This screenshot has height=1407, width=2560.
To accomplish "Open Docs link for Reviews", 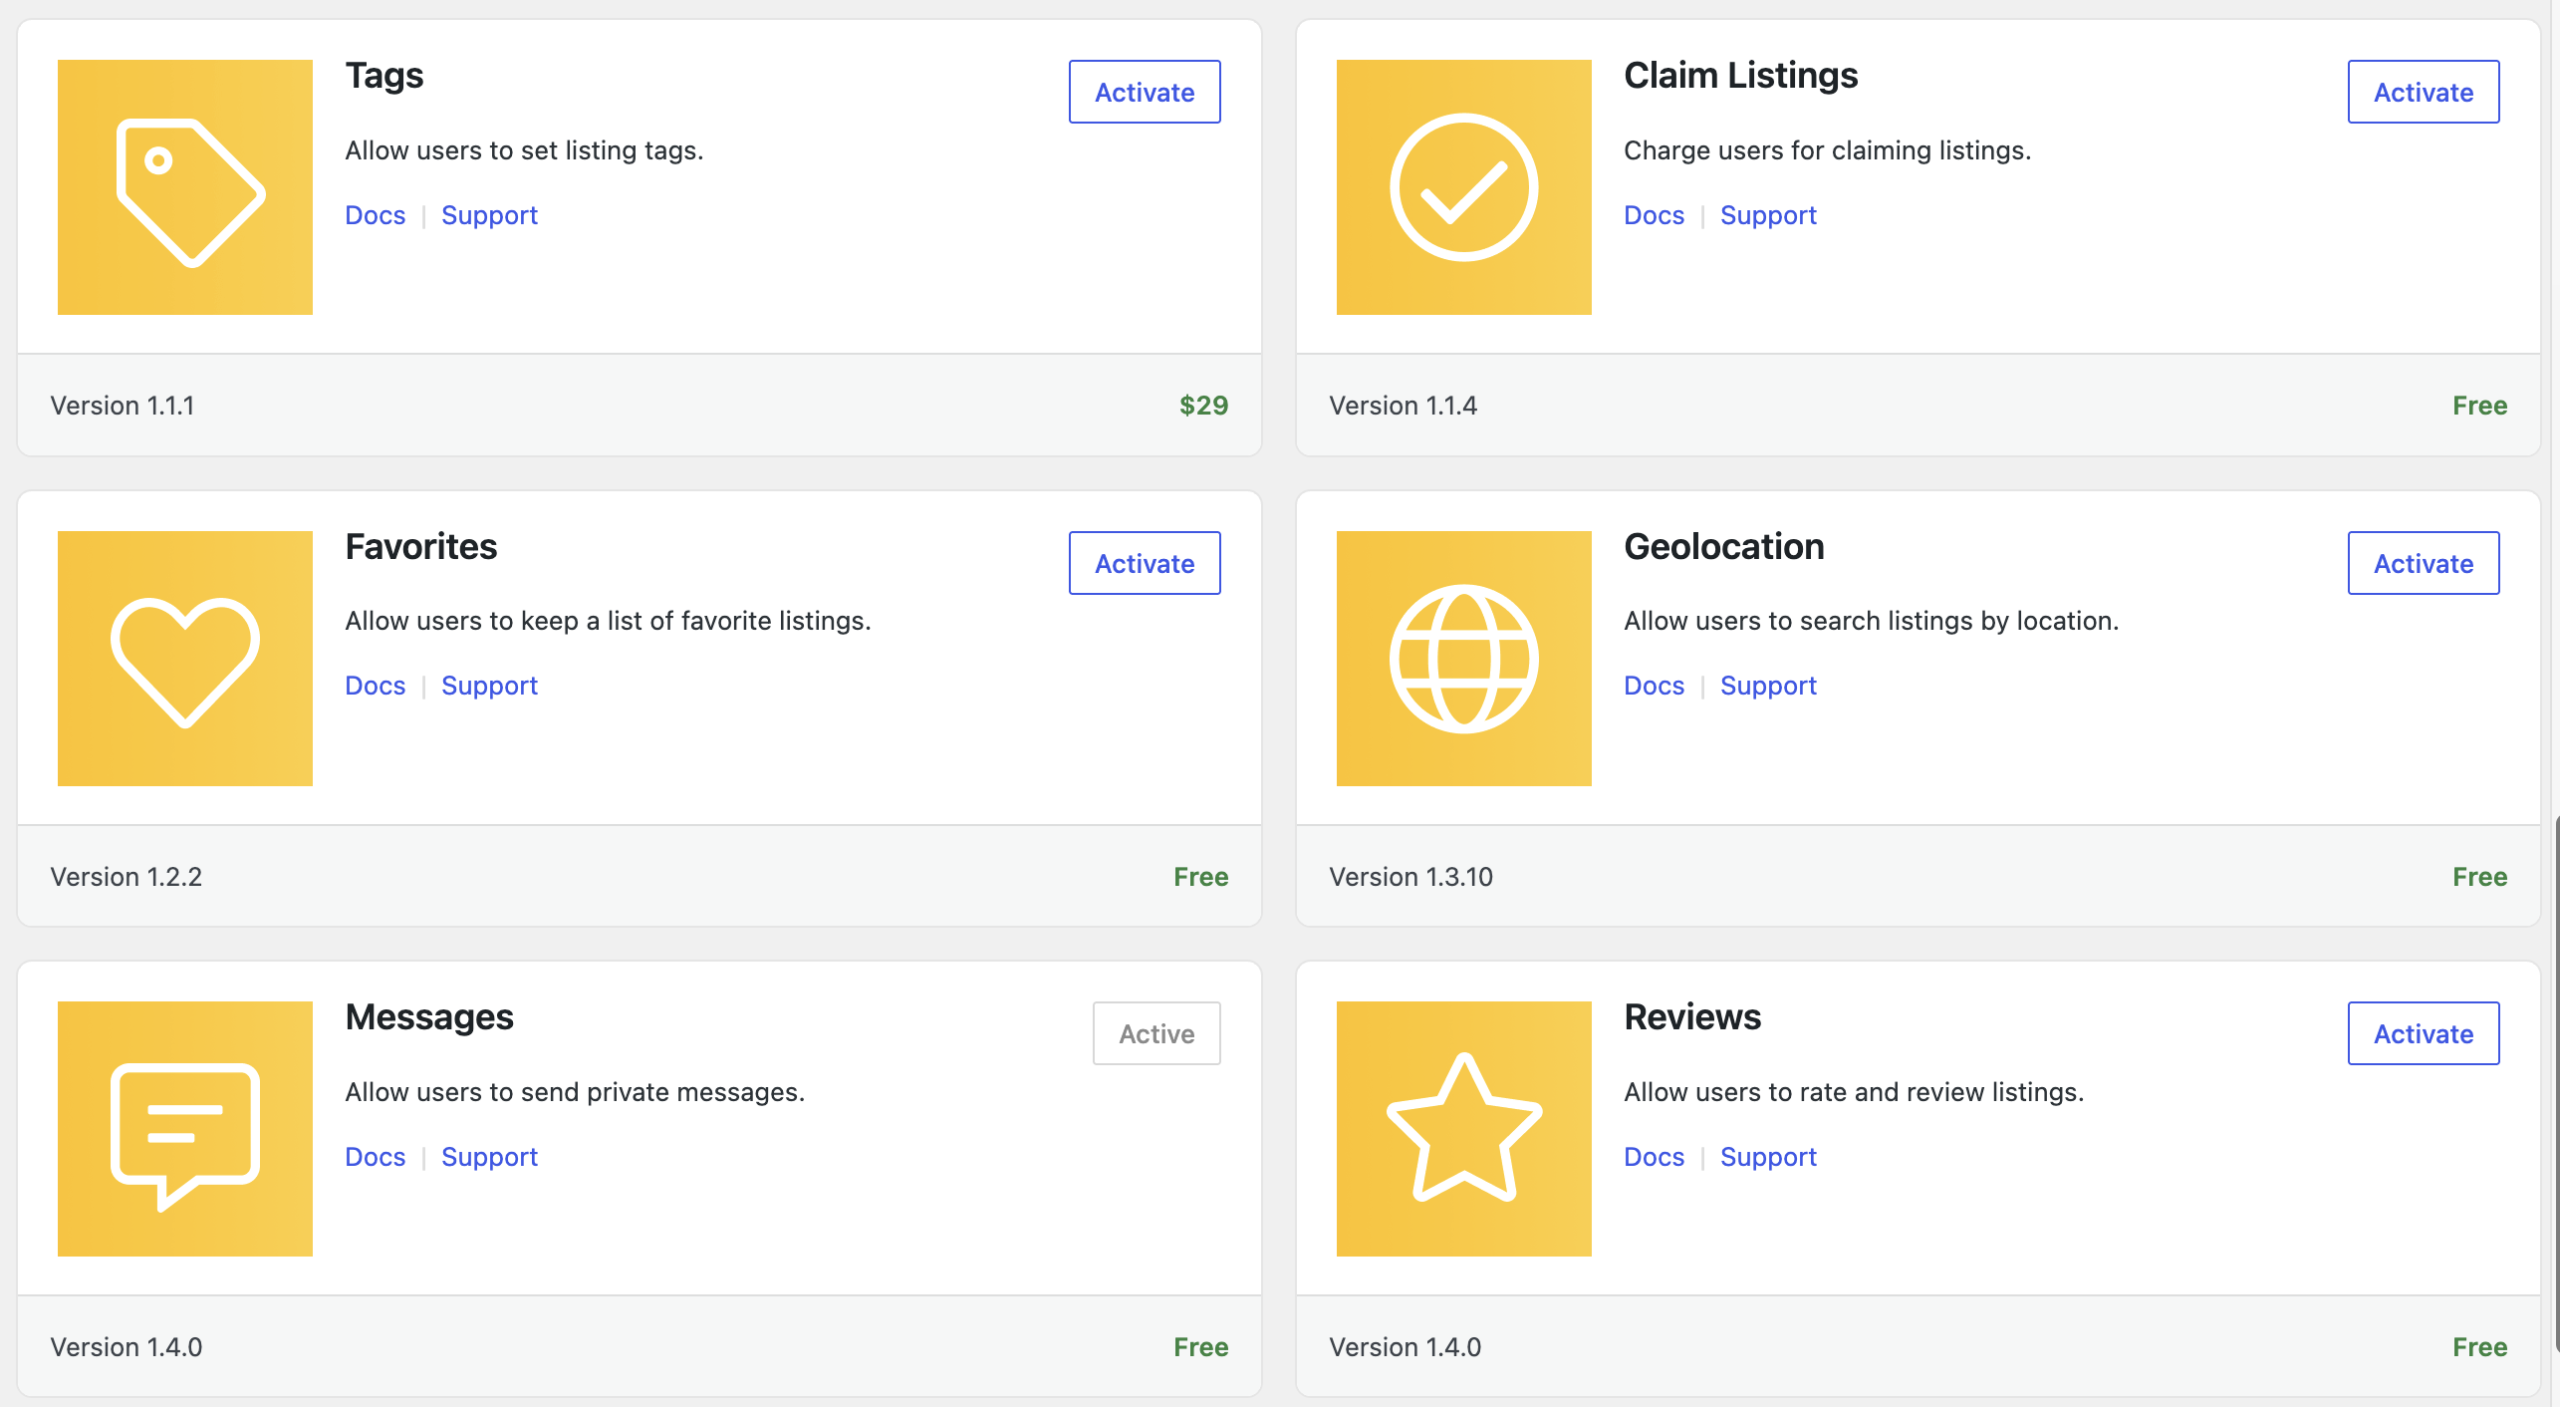I will (1654, 1157).
